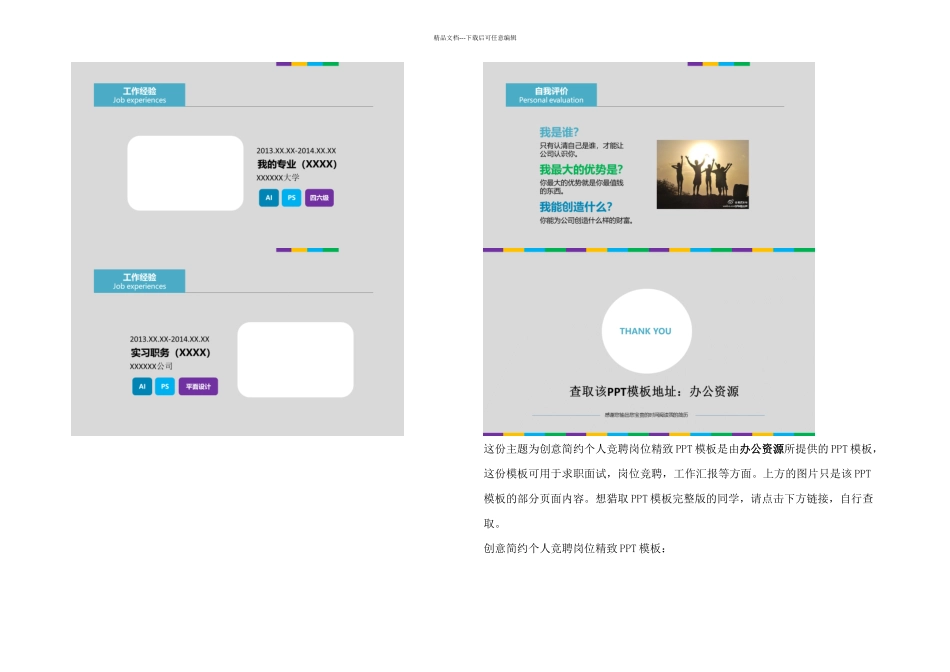Screen dimensions: 950x672
Task: Click the text 你能为公司创造什么样的财富。
Action: [586, 221]
